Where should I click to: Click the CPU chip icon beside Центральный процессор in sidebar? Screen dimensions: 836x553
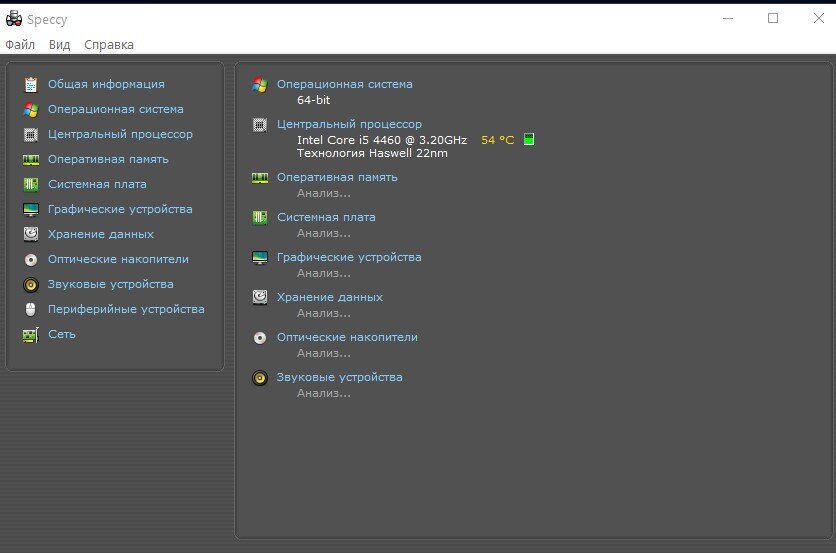(x=31, y=135)
